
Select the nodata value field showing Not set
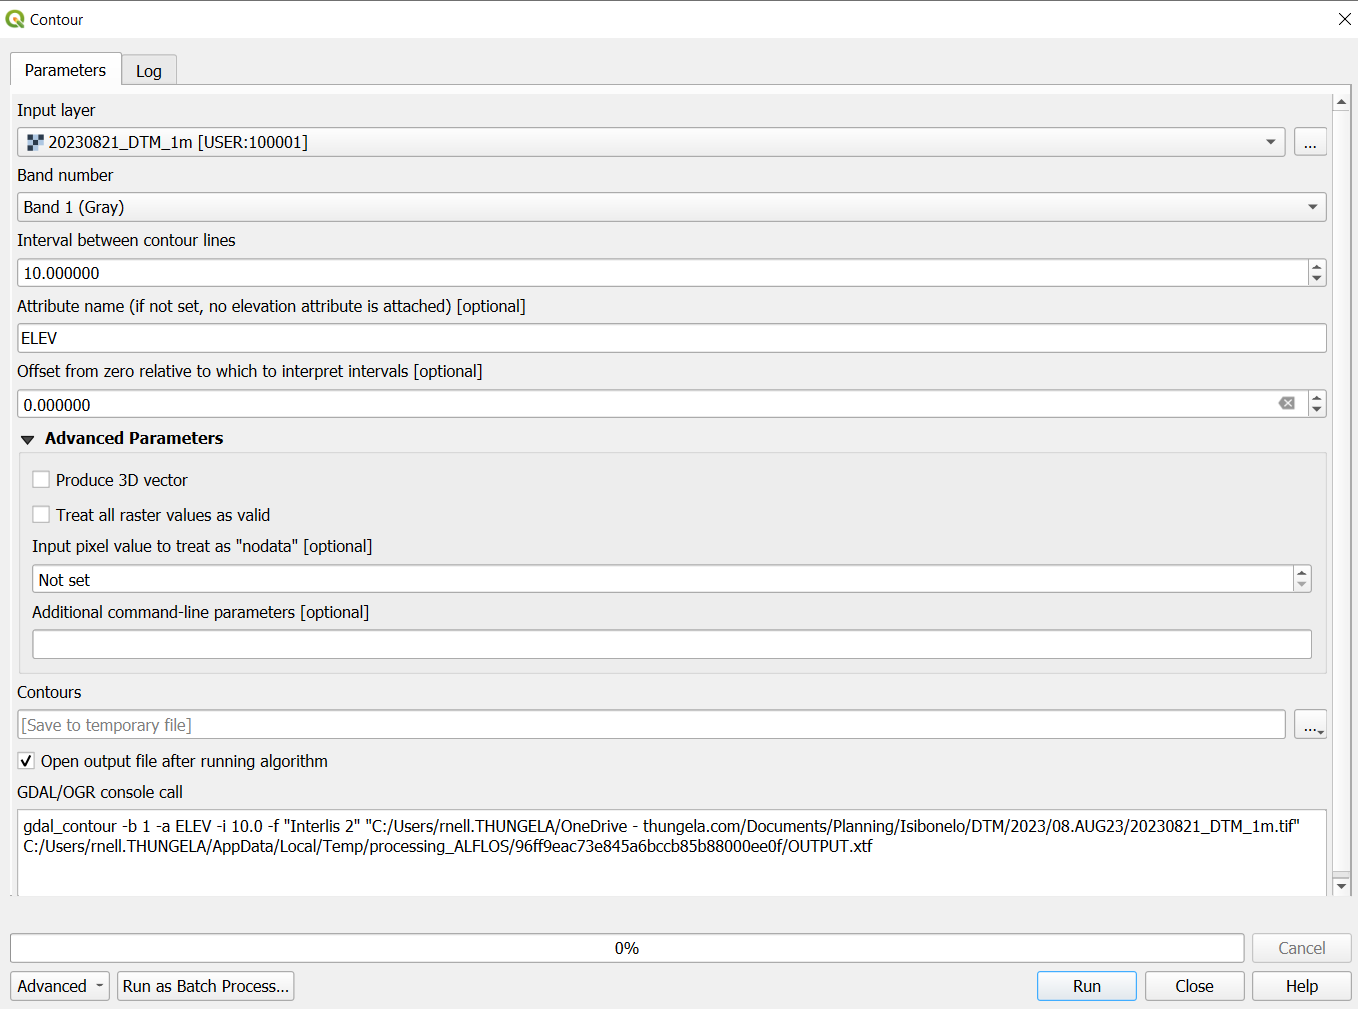point(660,579)
